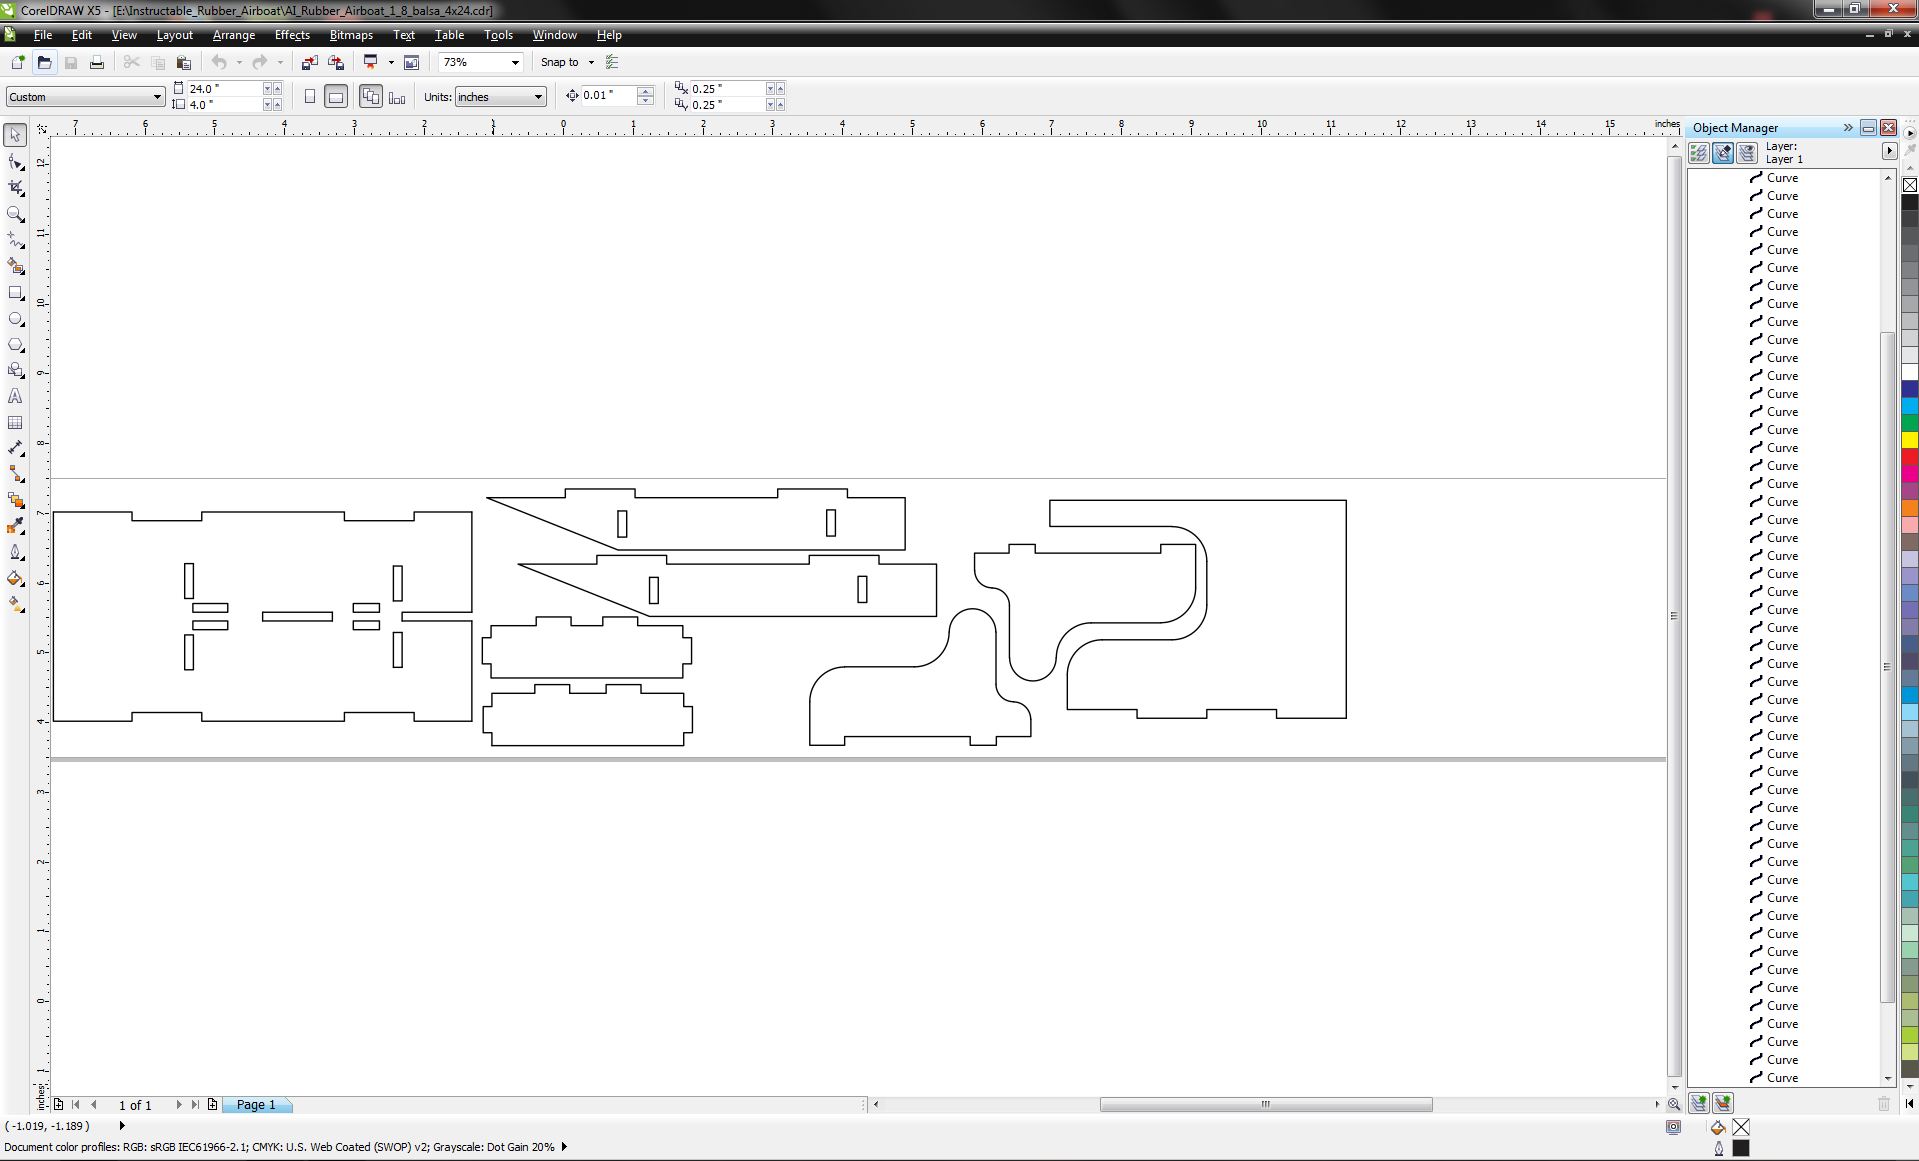Screen dimensions: 1919x1161
Task: Pick the yellow color swatch
Action: [1910, 439]
